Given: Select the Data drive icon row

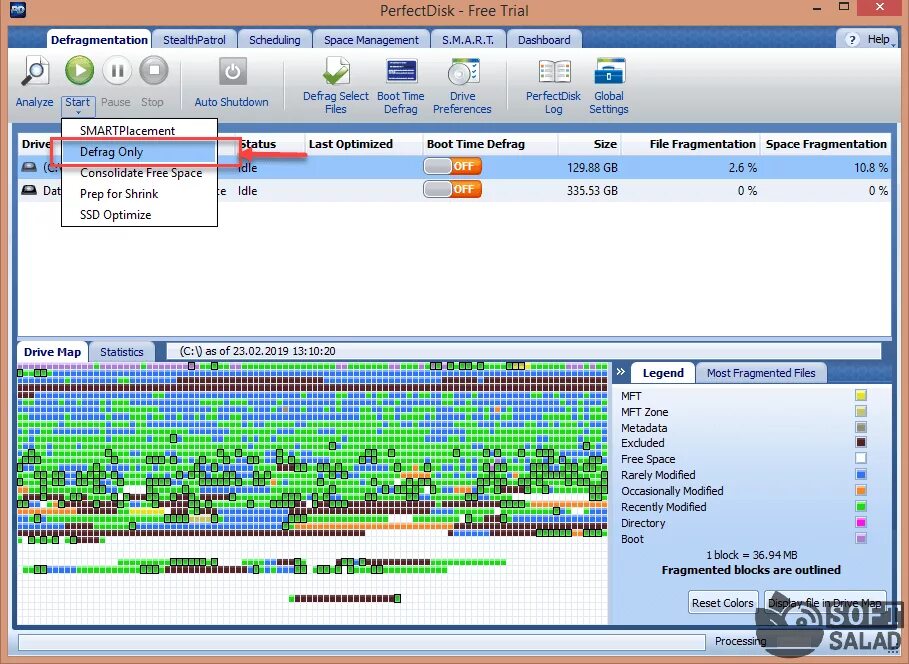Looking at the screenshot, I should click(29, 190).
